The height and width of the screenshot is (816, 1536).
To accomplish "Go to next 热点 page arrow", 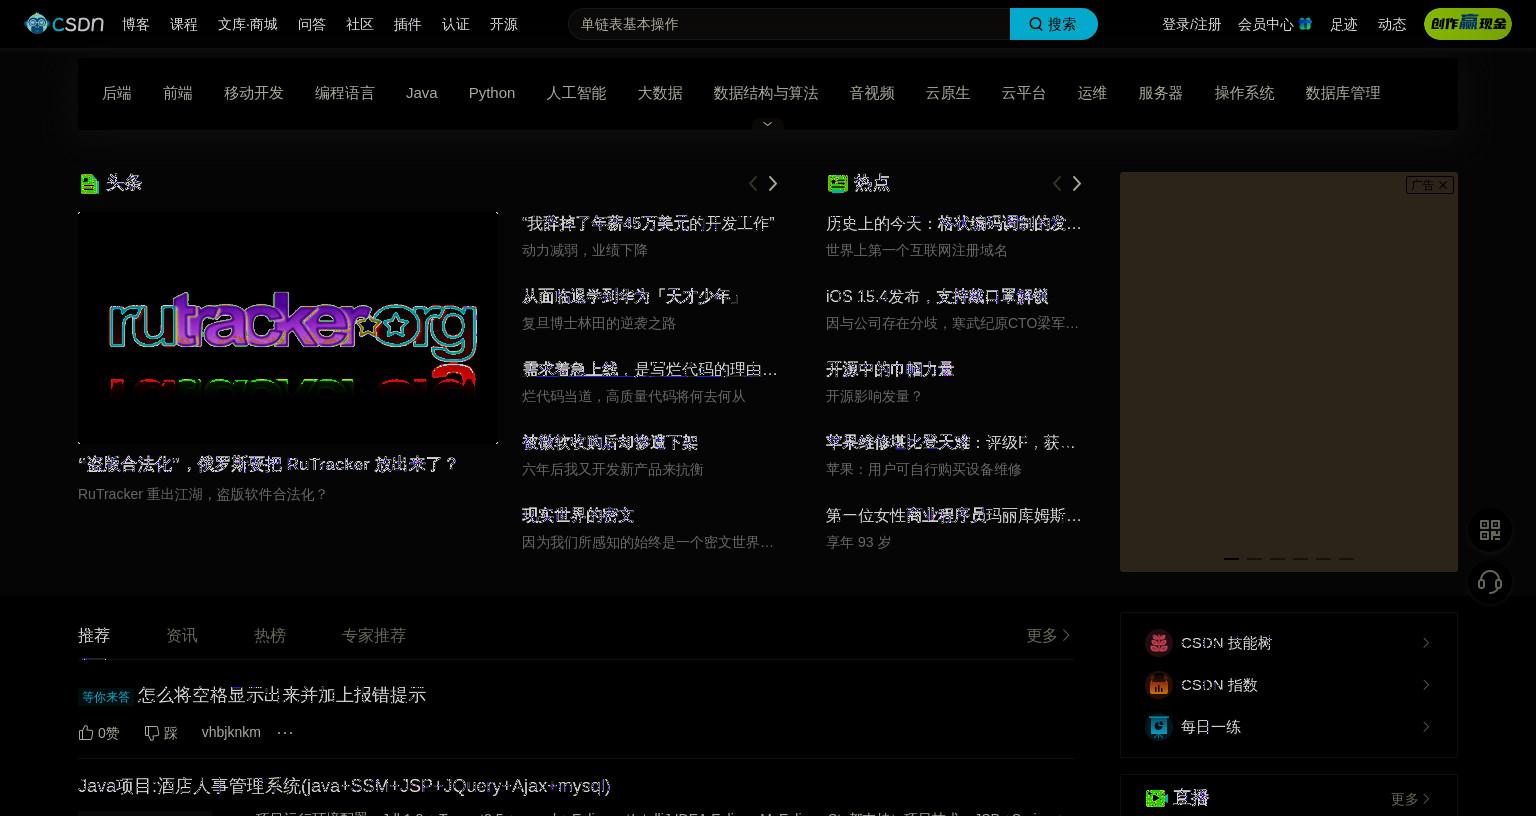I will pyautogui.click(x=1076, y=184).
